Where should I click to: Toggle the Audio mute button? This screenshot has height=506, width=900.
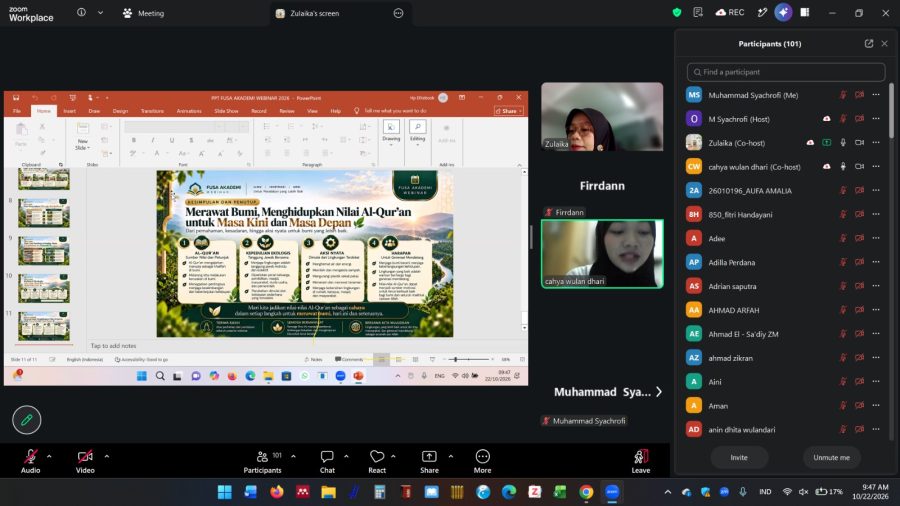click(x=30, y=462)
